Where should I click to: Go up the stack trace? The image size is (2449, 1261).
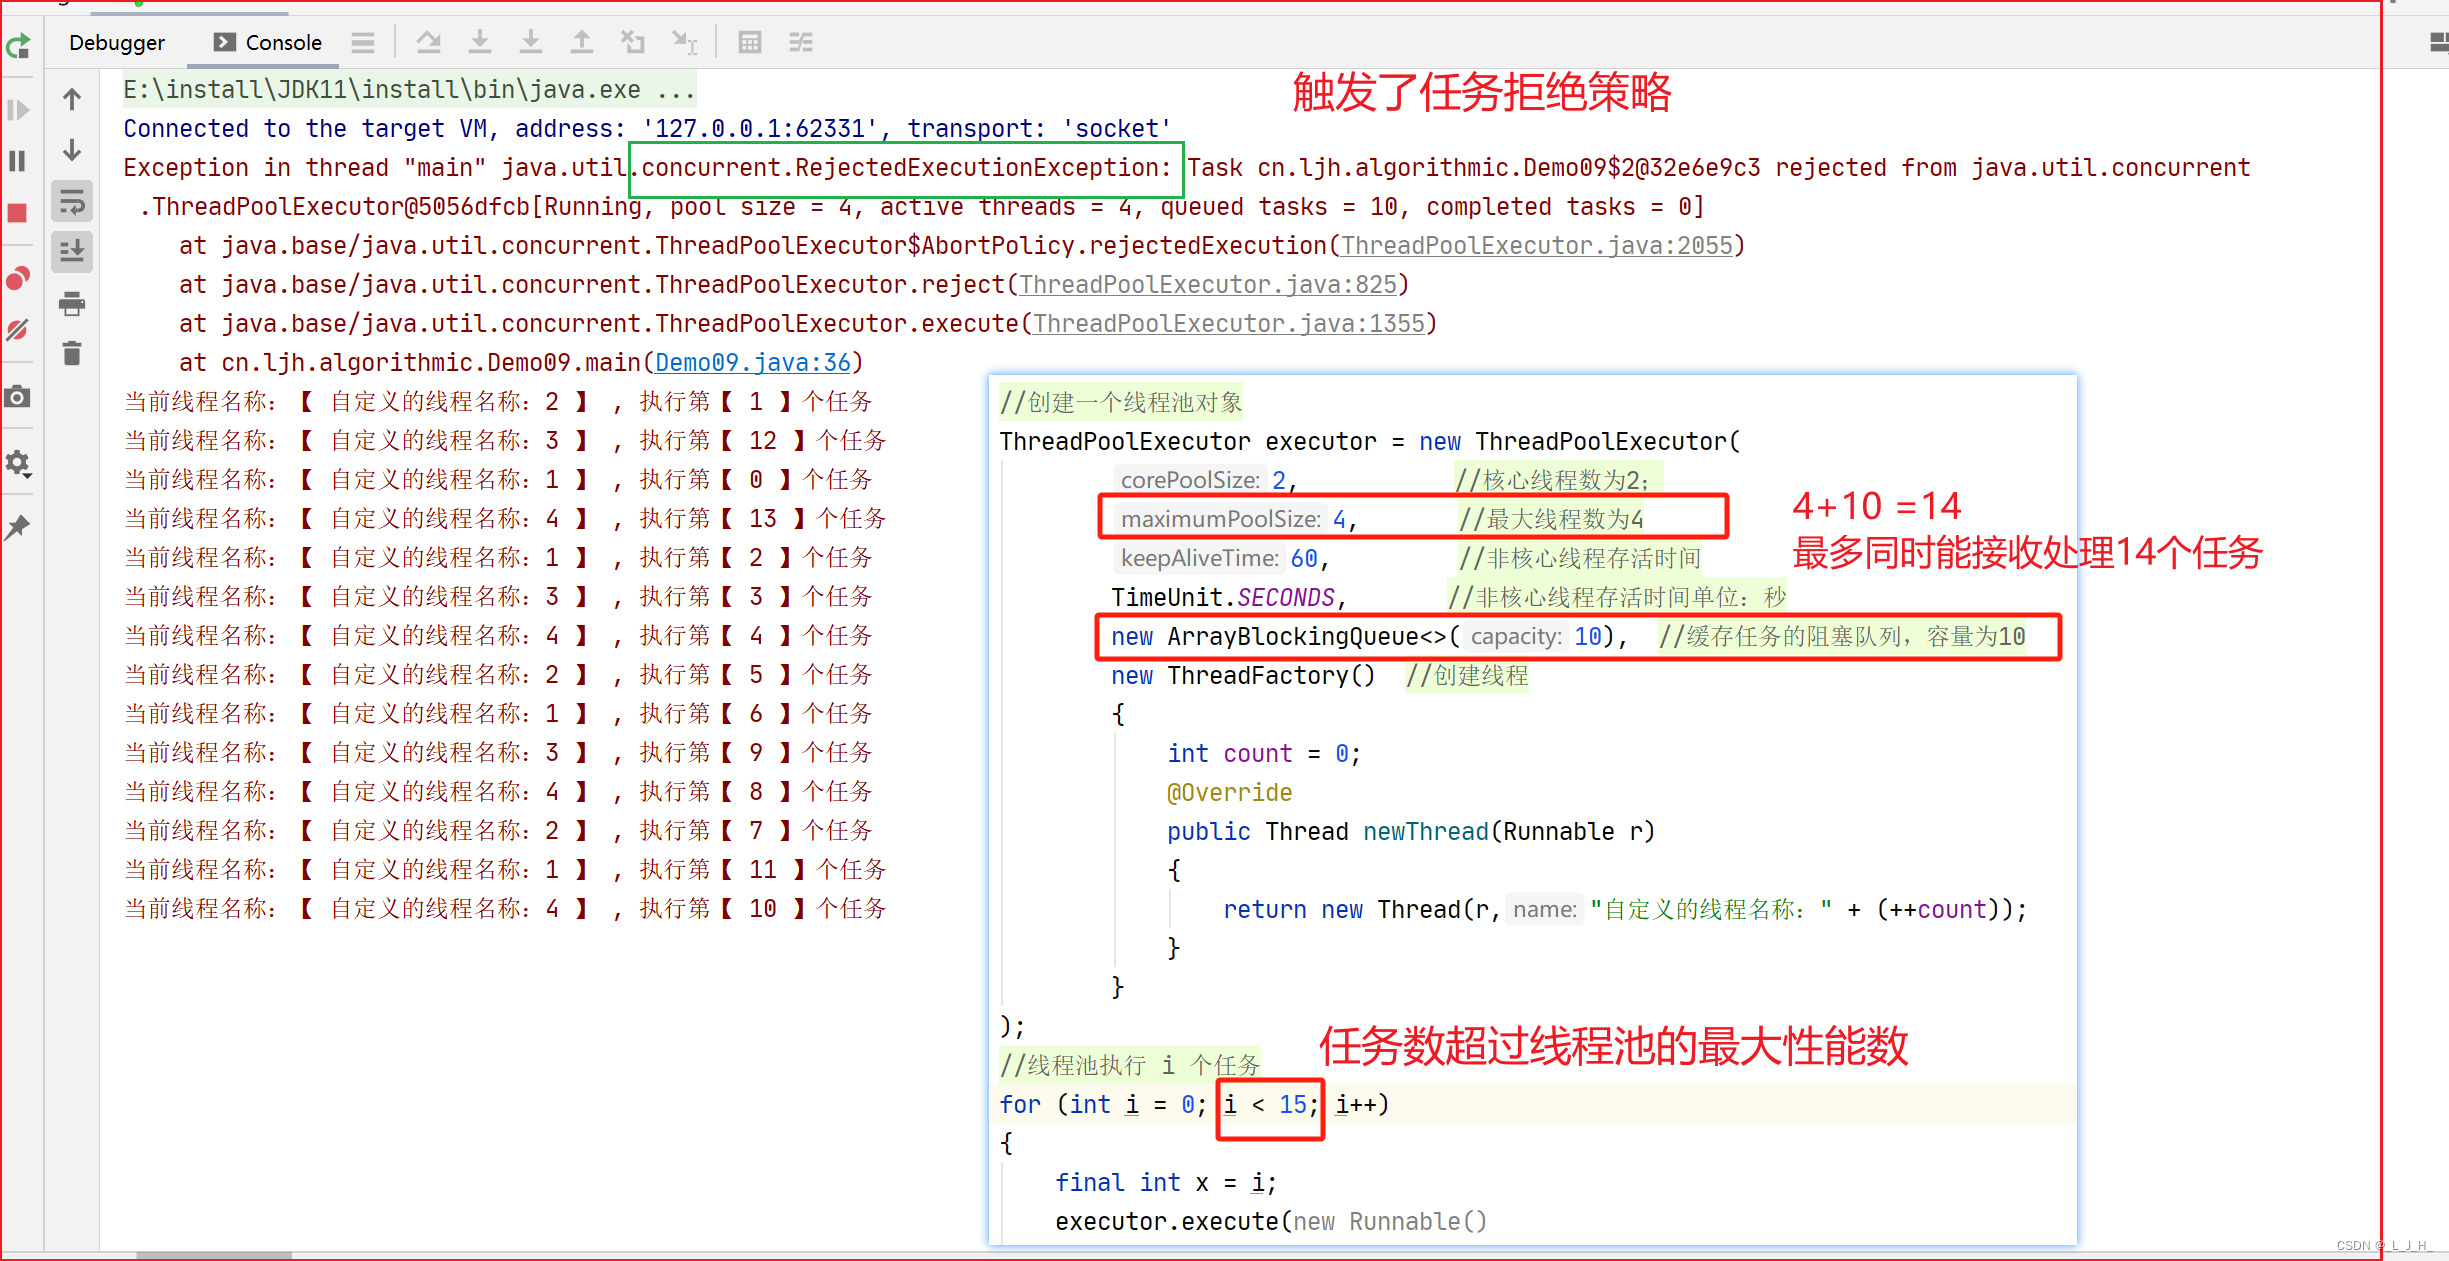click(x=72, y=99)
